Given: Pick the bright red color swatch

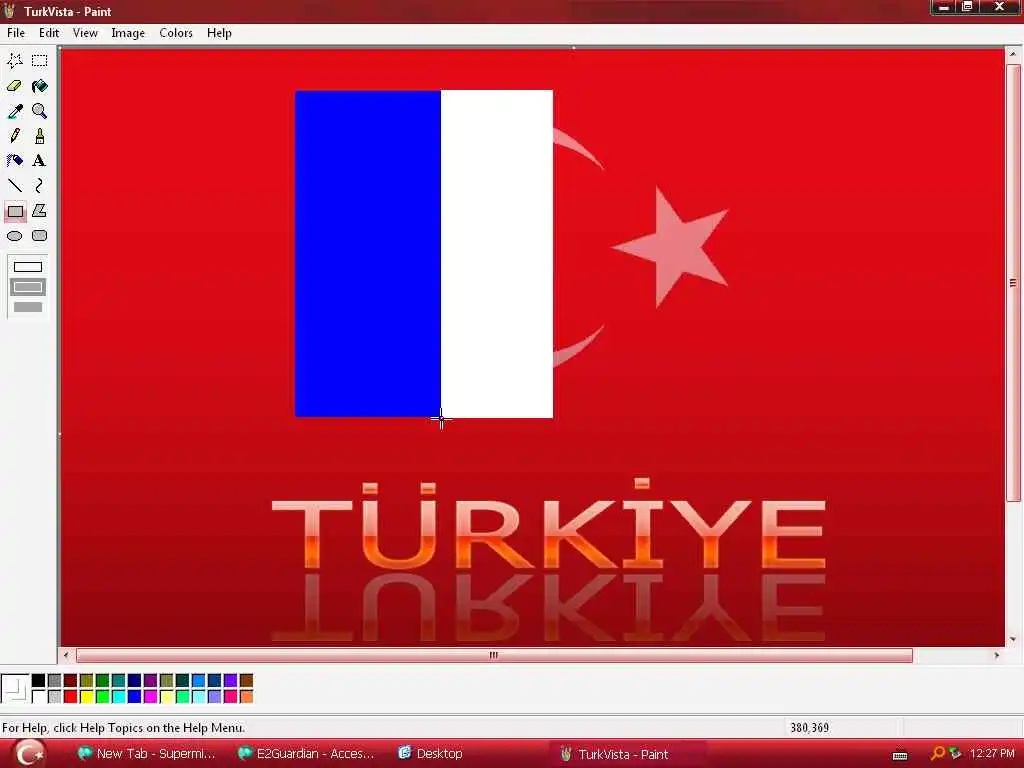Looking at the screenshot, I should [x=71, y=696].
